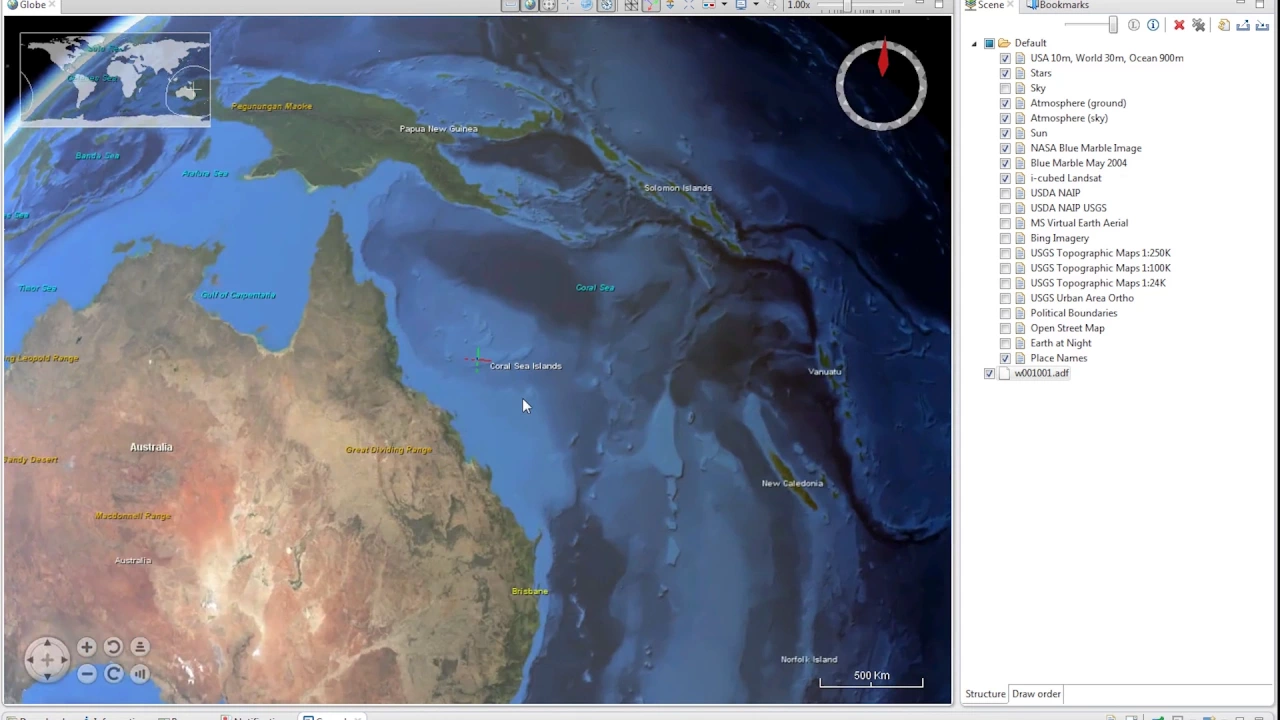This screenshot has height=720, width=1280.
Task: Click the blue information icon in Scene toolbar
Action: [1153, 25]
